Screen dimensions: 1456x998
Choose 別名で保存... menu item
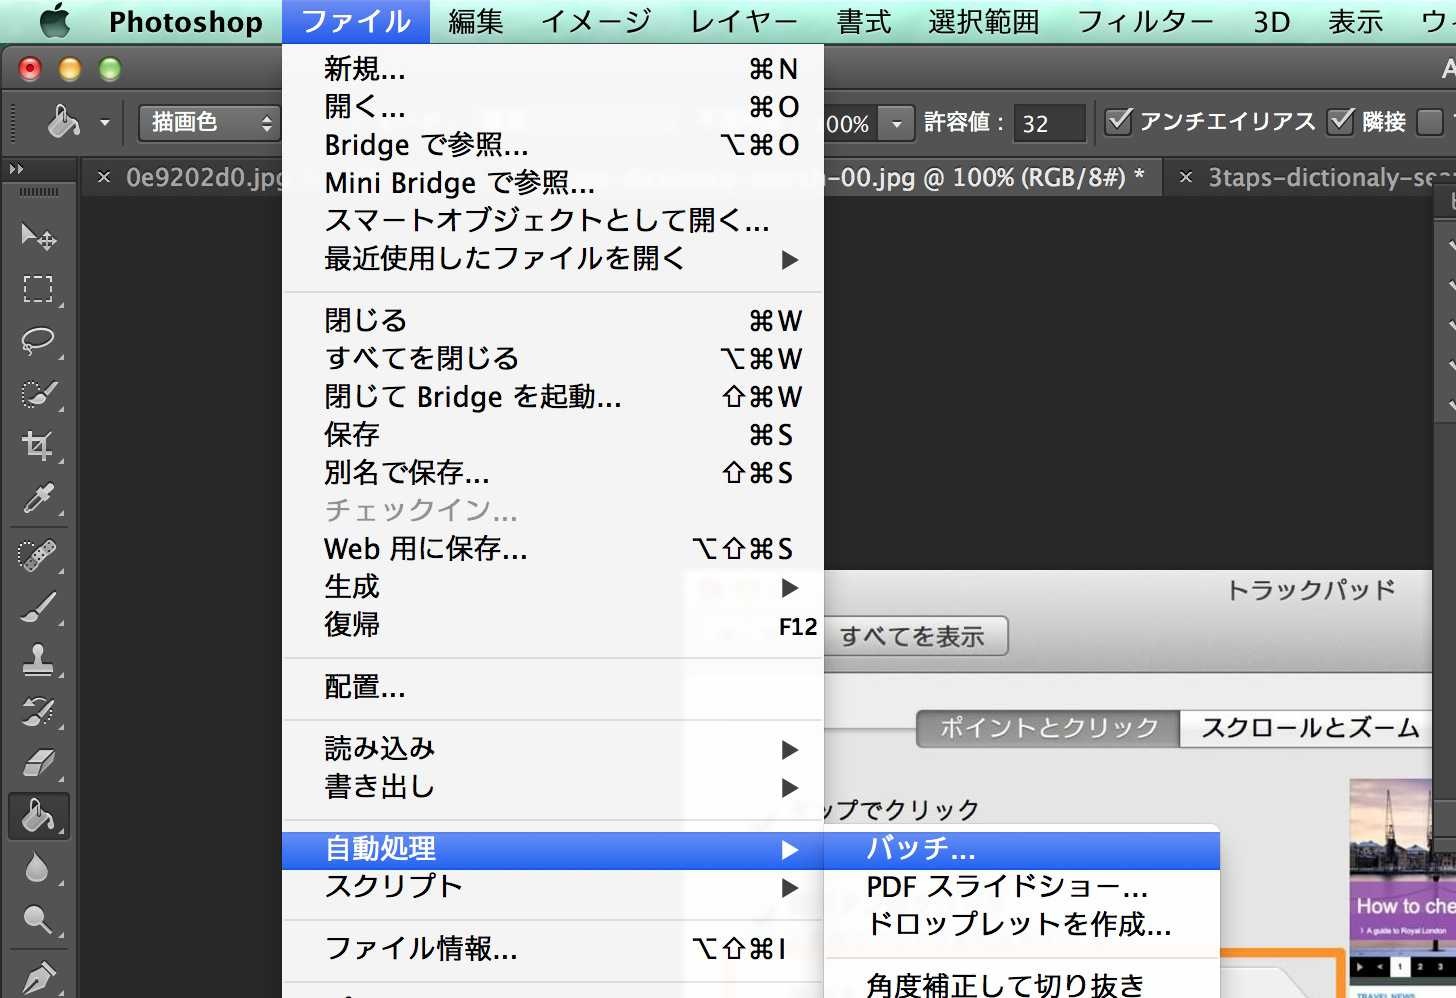coord(553,473)
